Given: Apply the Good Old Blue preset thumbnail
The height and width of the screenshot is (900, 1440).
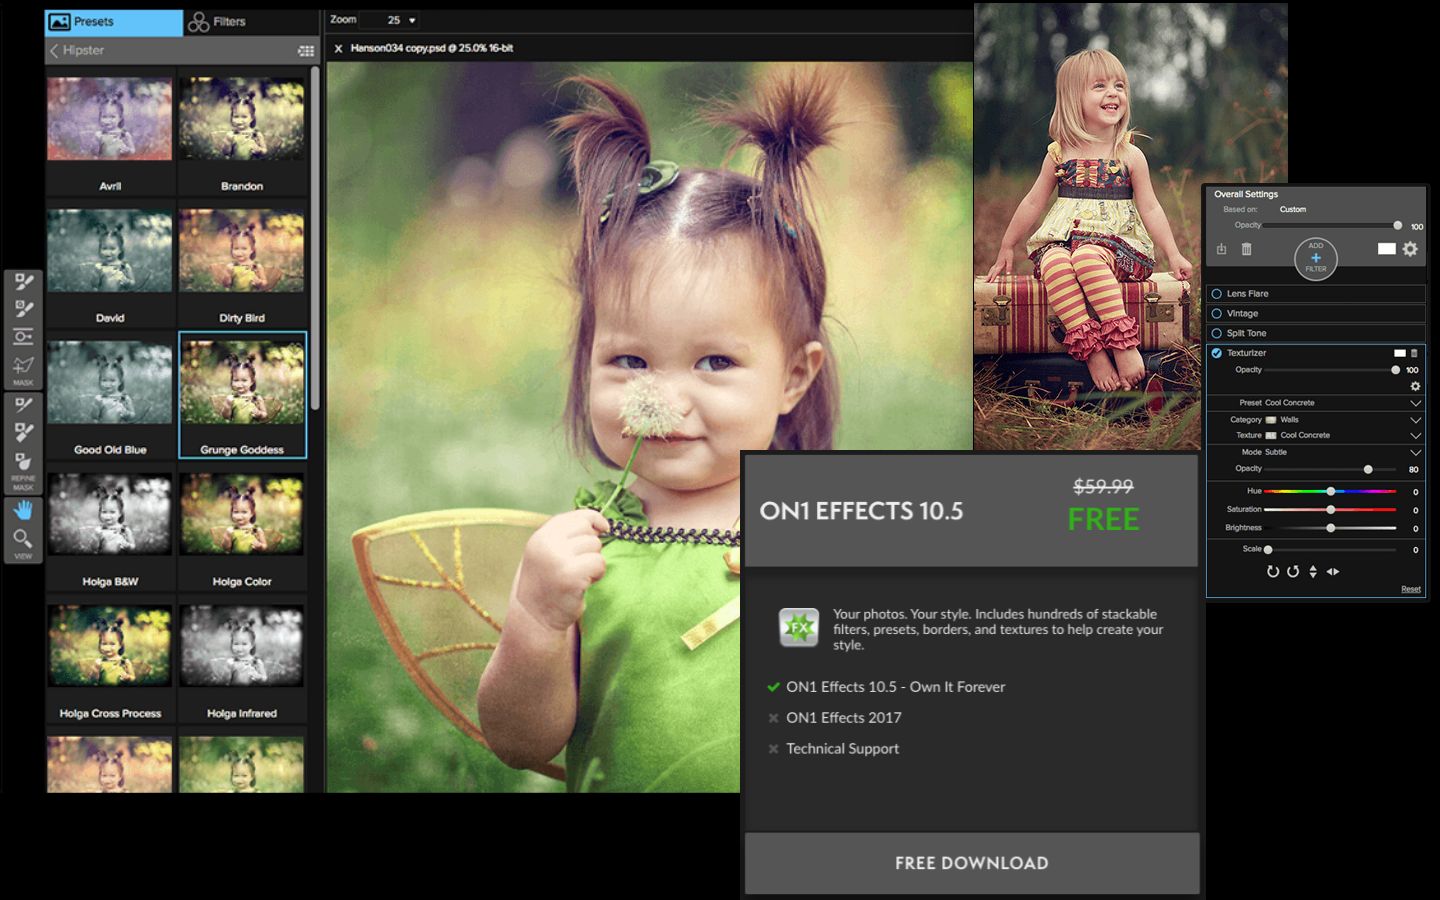Looking at the screenshot, I should point(110,383).
